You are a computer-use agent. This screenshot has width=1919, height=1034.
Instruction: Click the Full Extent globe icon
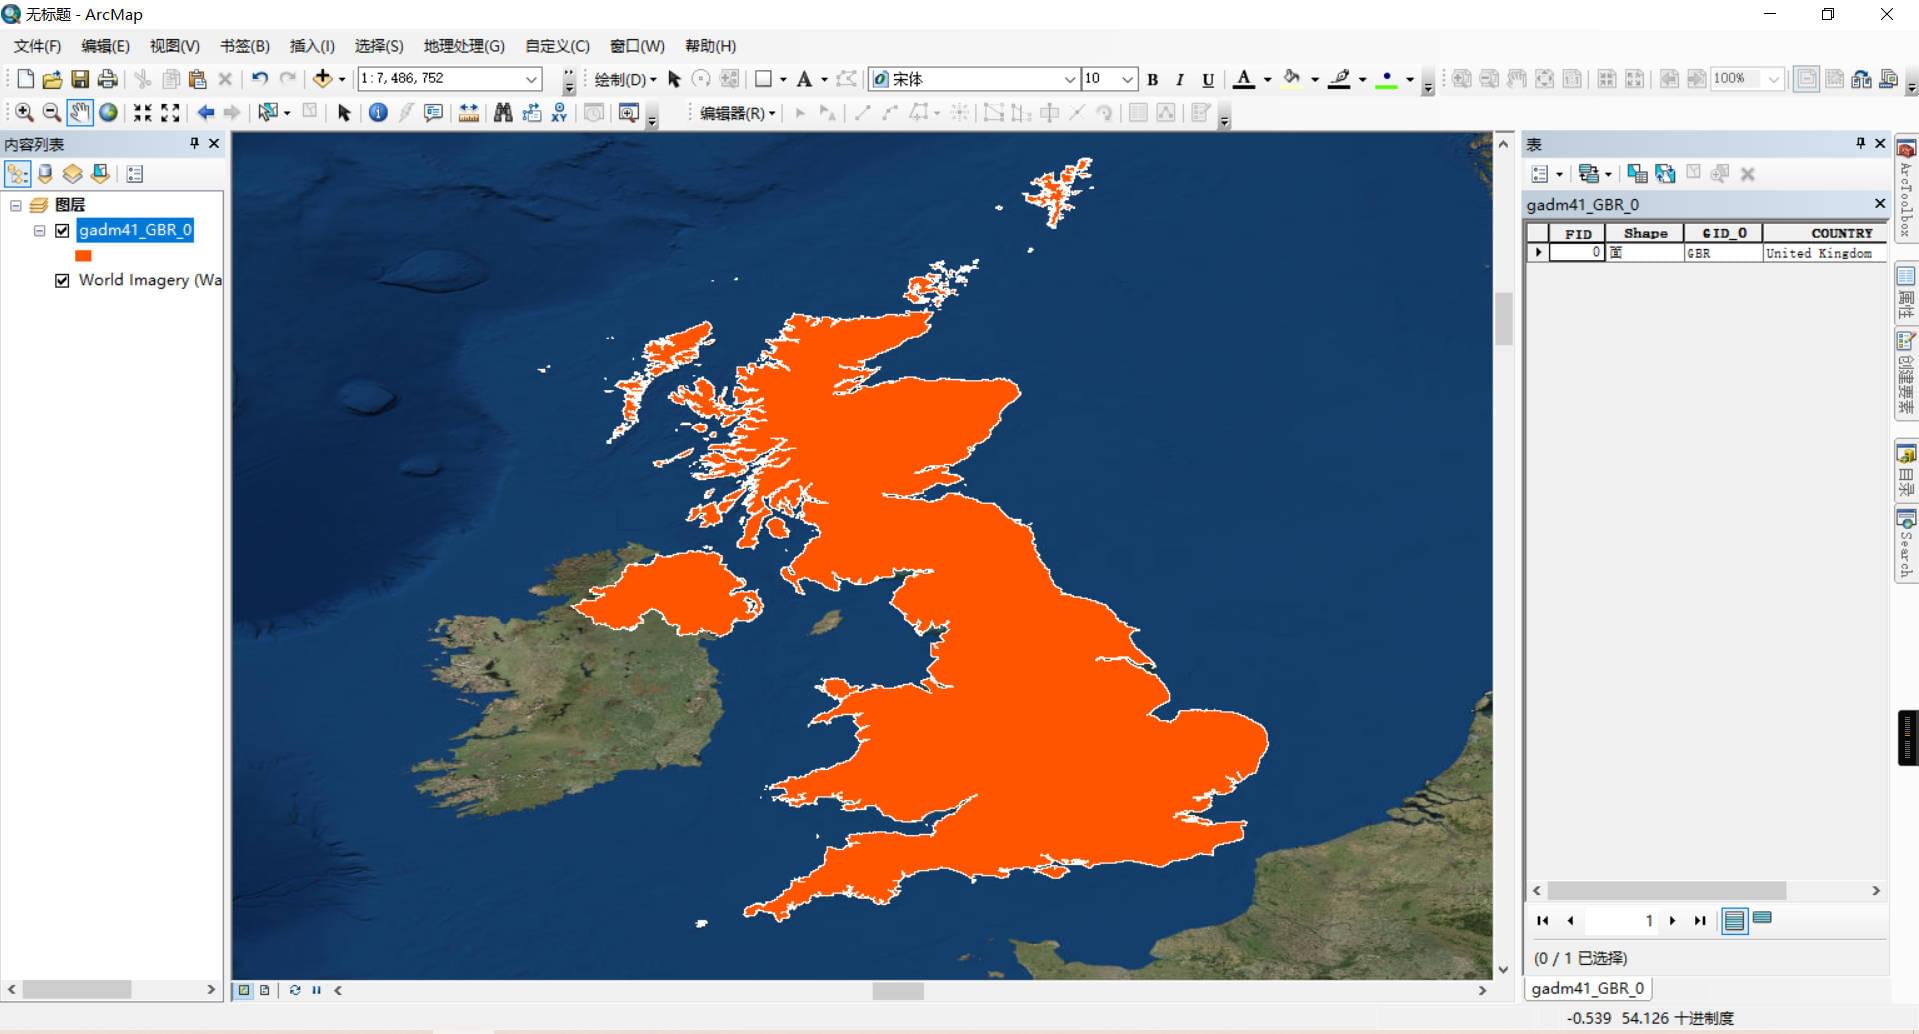pyautogui.click(x=108, y=113)
